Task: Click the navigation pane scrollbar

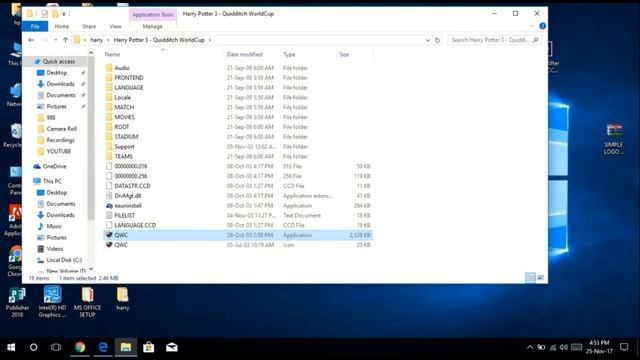Action: 91,139
